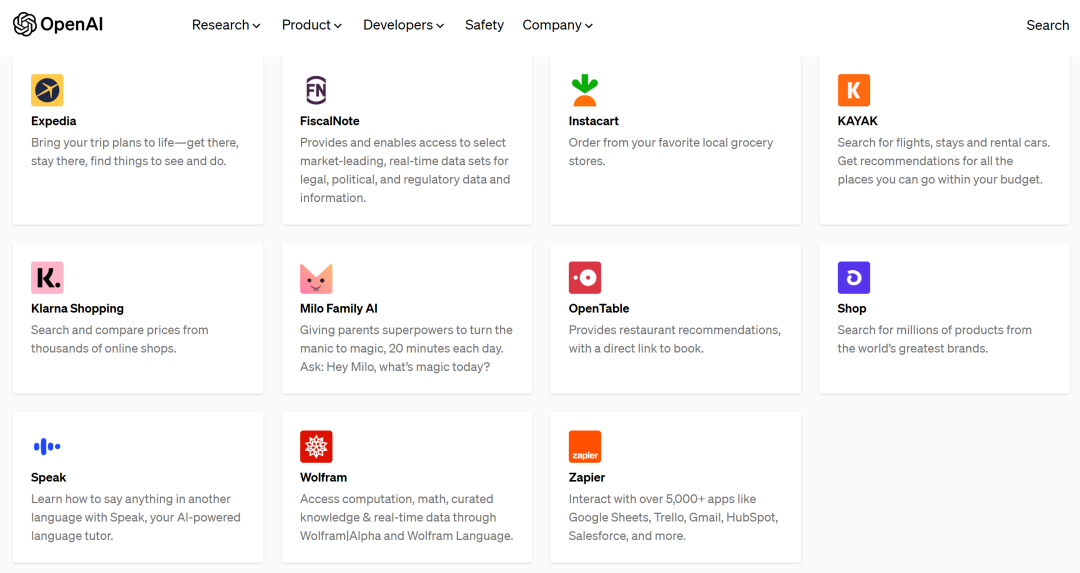This screenshot has width=1080, height=573.
Task: Open the Safety menu item
Action: click(484, 25)
